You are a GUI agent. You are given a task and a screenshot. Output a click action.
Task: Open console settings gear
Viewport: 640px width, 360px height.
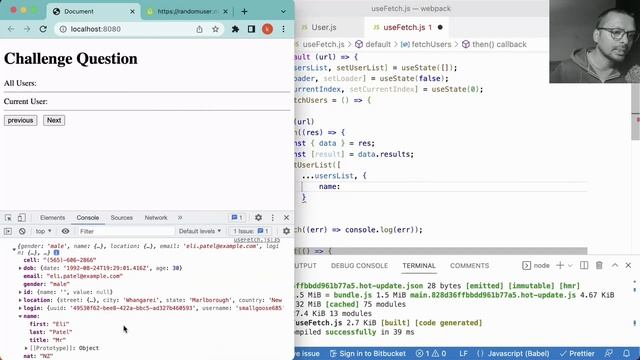click(286, 231)
